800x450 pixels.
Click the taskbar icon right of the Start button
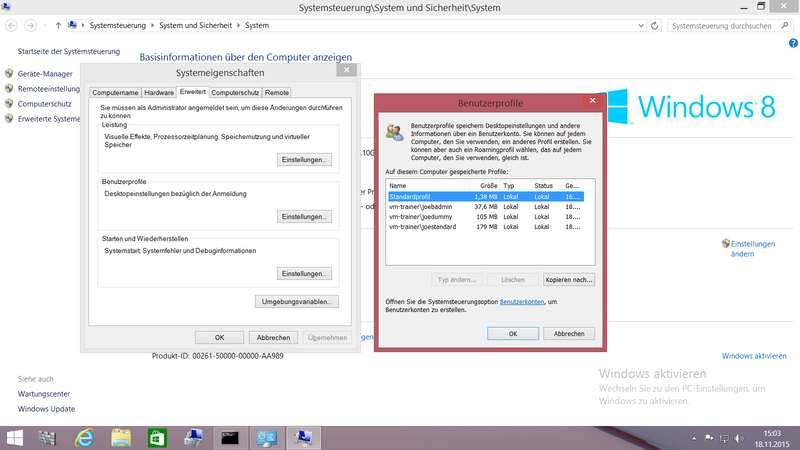tap(47, 438)
